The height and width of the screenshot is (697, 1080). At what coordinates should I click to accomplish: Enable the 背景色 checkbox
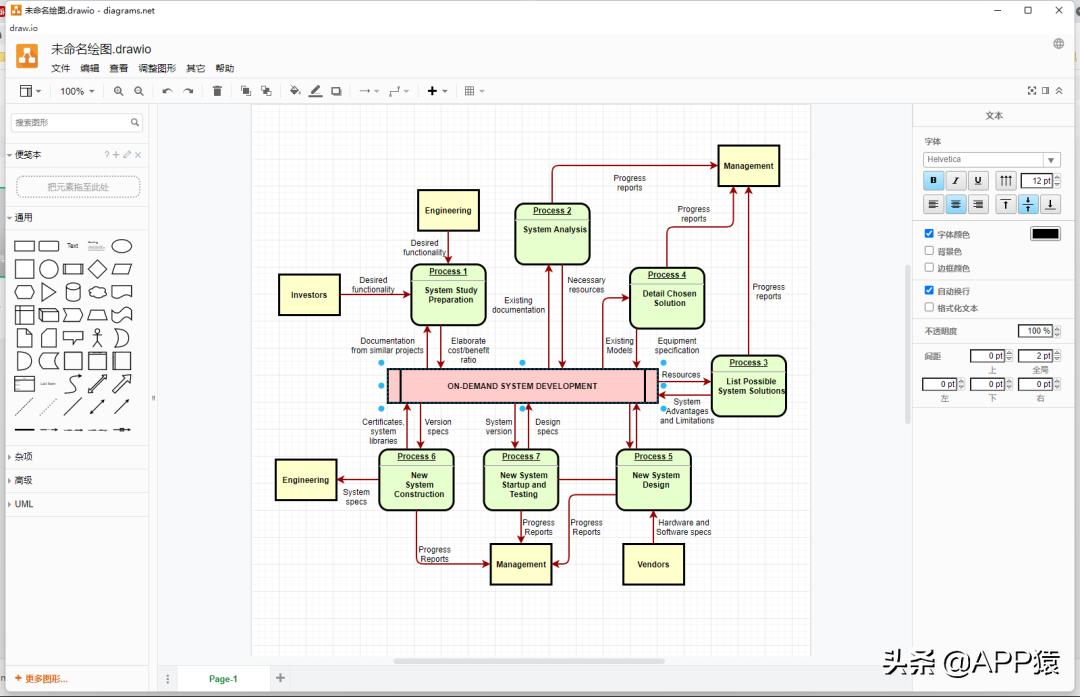[x=929, y=251]
